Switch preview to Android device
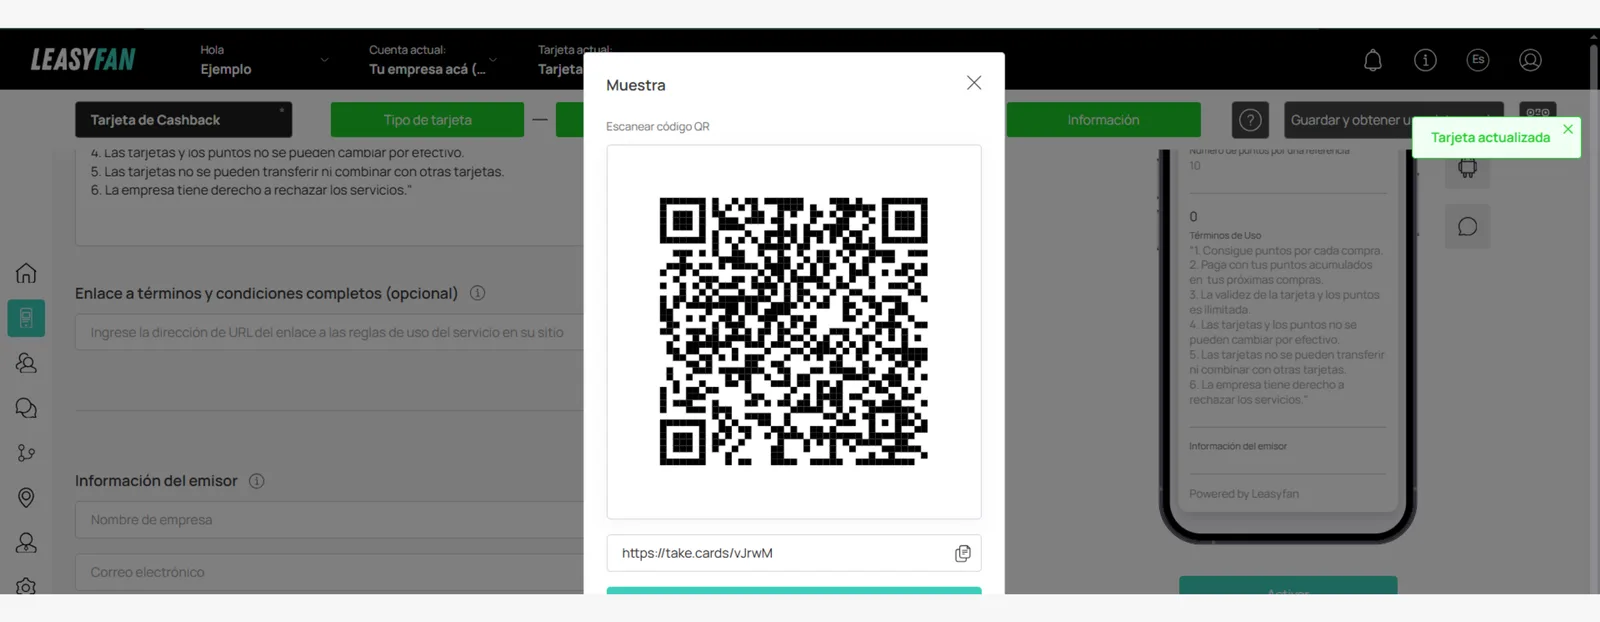 click(x=1467, y=168)
